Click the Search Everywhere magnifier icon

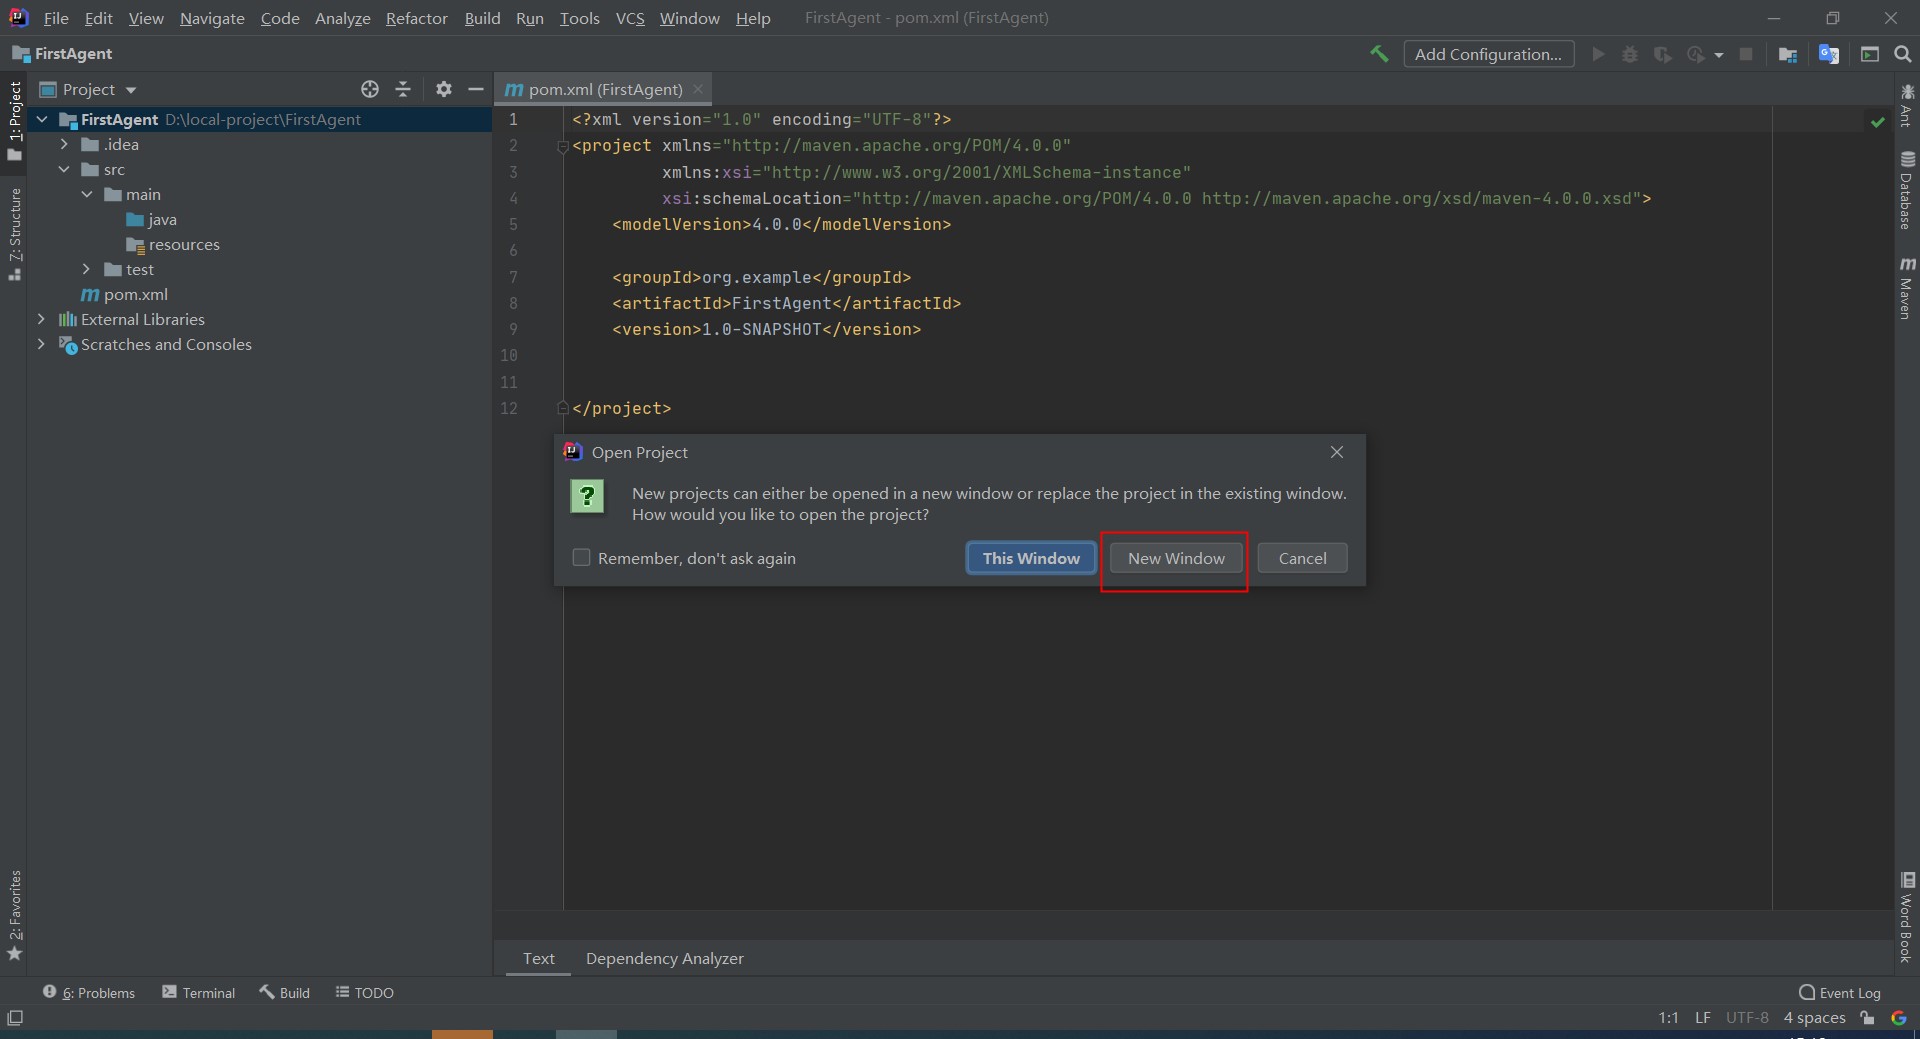point(1903,54)
